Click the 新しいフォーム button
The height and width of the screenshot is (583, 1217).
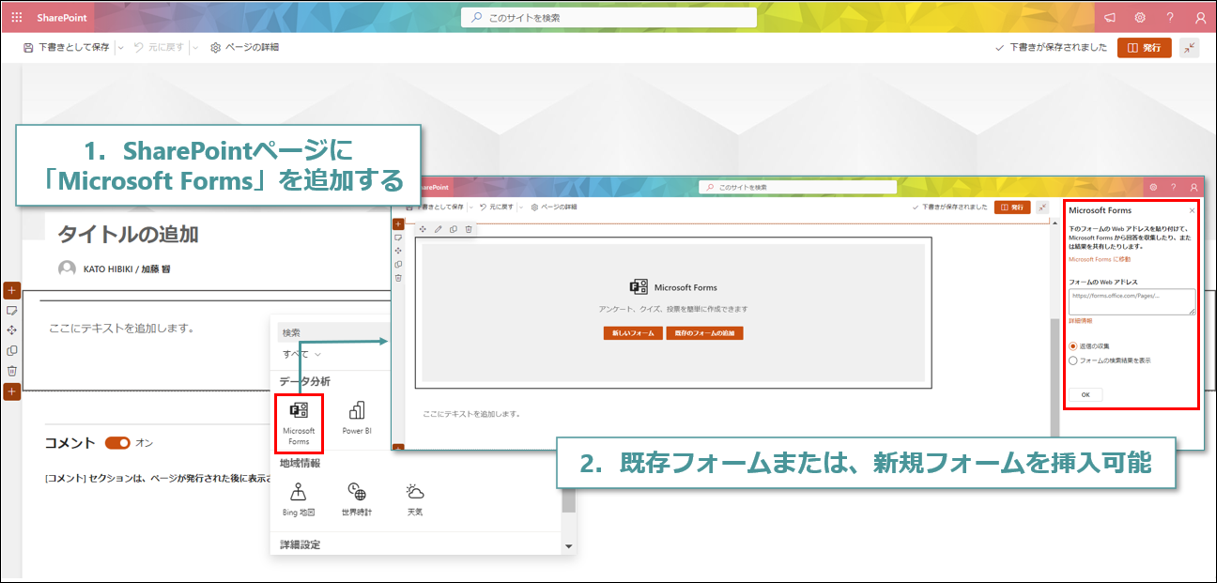click(x=633, y=333)
